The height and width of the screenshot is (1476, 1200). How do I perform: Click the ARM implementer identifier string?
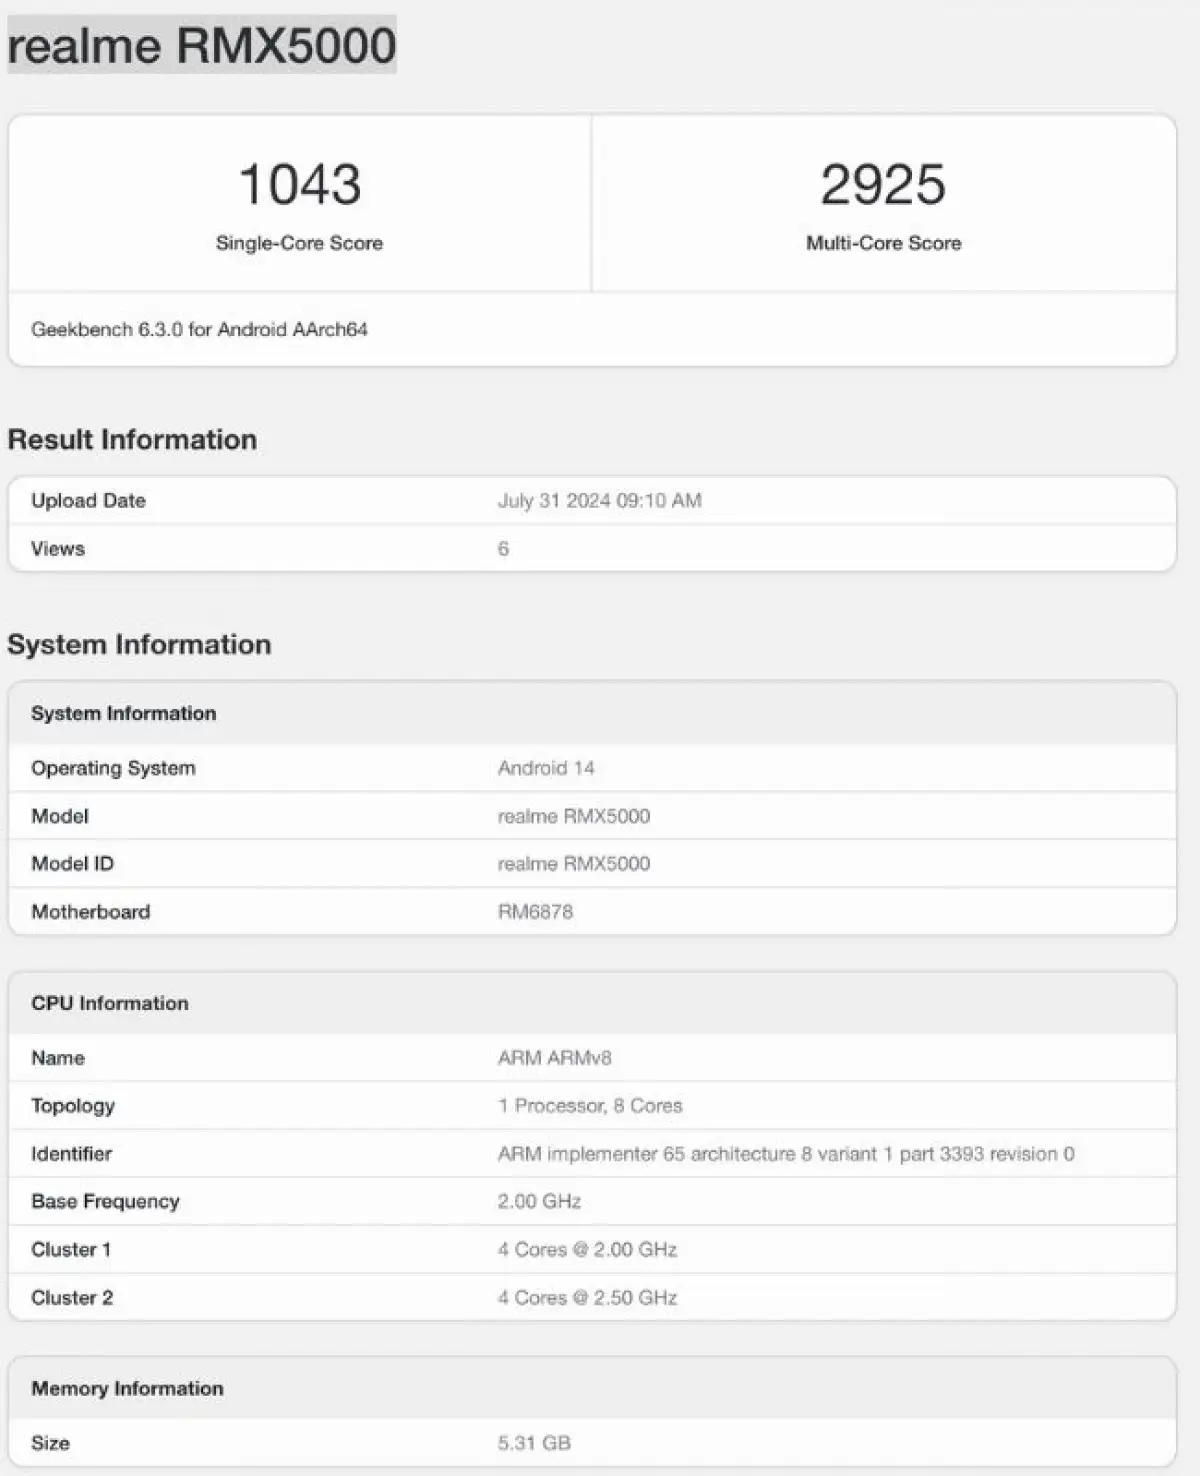[786, 1154]
